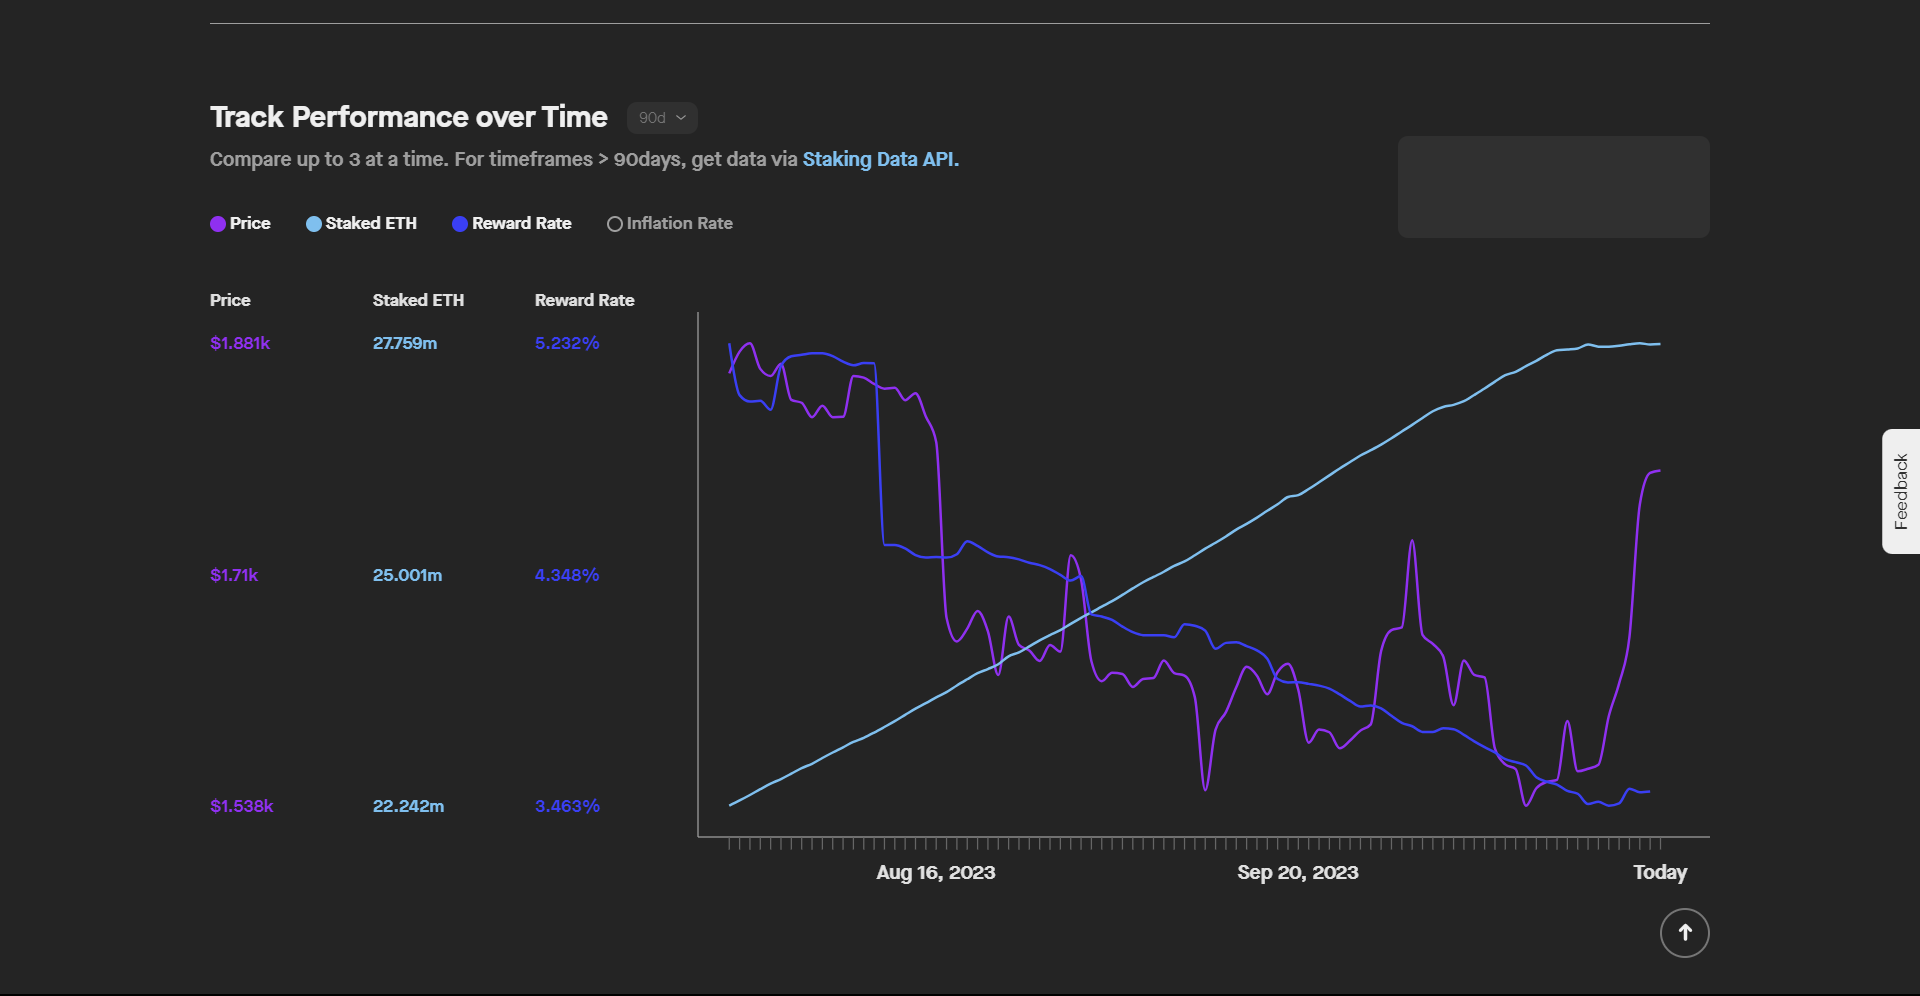The height and width of the screenshot is (996, 1920).
Task: Toggle the Reward Rate series
Action: coord(512,224)
